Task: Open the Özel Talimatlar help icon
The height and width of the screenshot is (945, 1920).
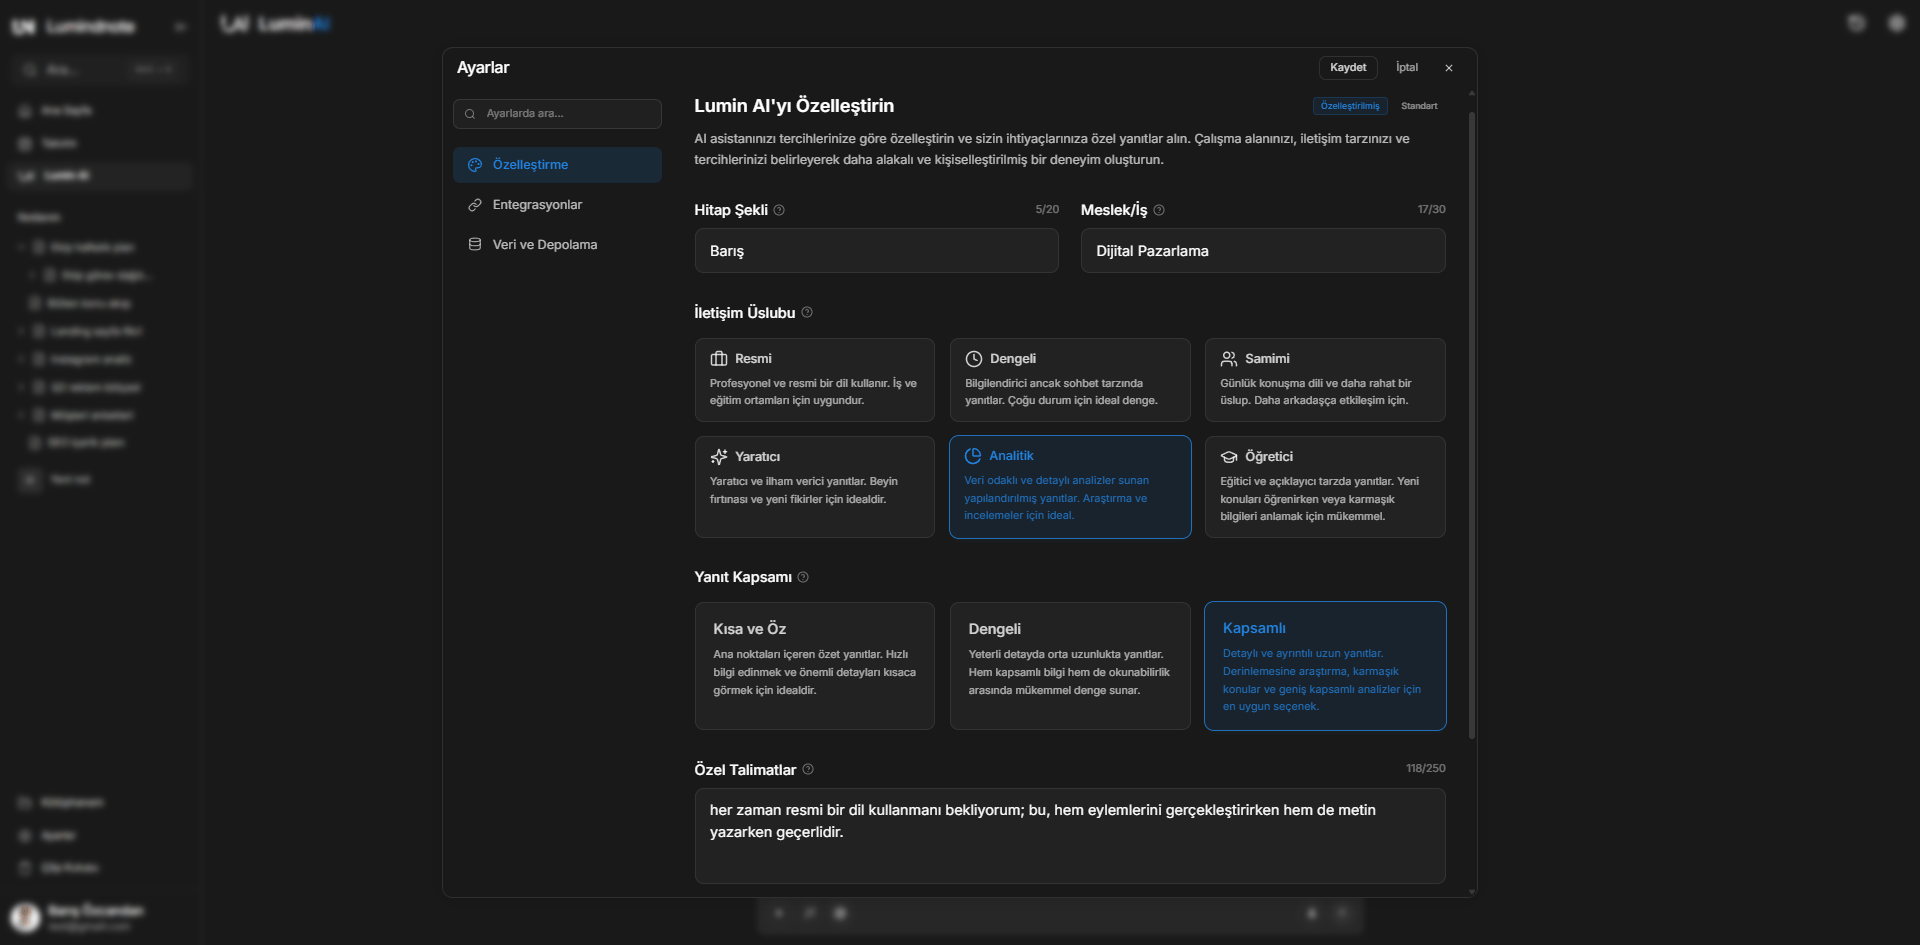Action: pyautogui.click(x=808, y=770)
